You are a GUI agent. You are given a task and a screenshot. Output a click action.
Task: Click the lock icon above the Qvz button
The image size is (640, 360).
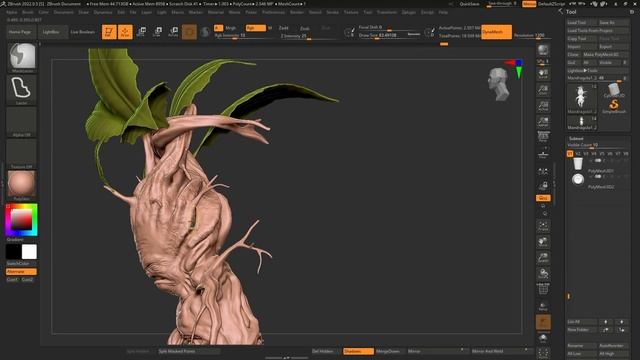pos(543,187)
